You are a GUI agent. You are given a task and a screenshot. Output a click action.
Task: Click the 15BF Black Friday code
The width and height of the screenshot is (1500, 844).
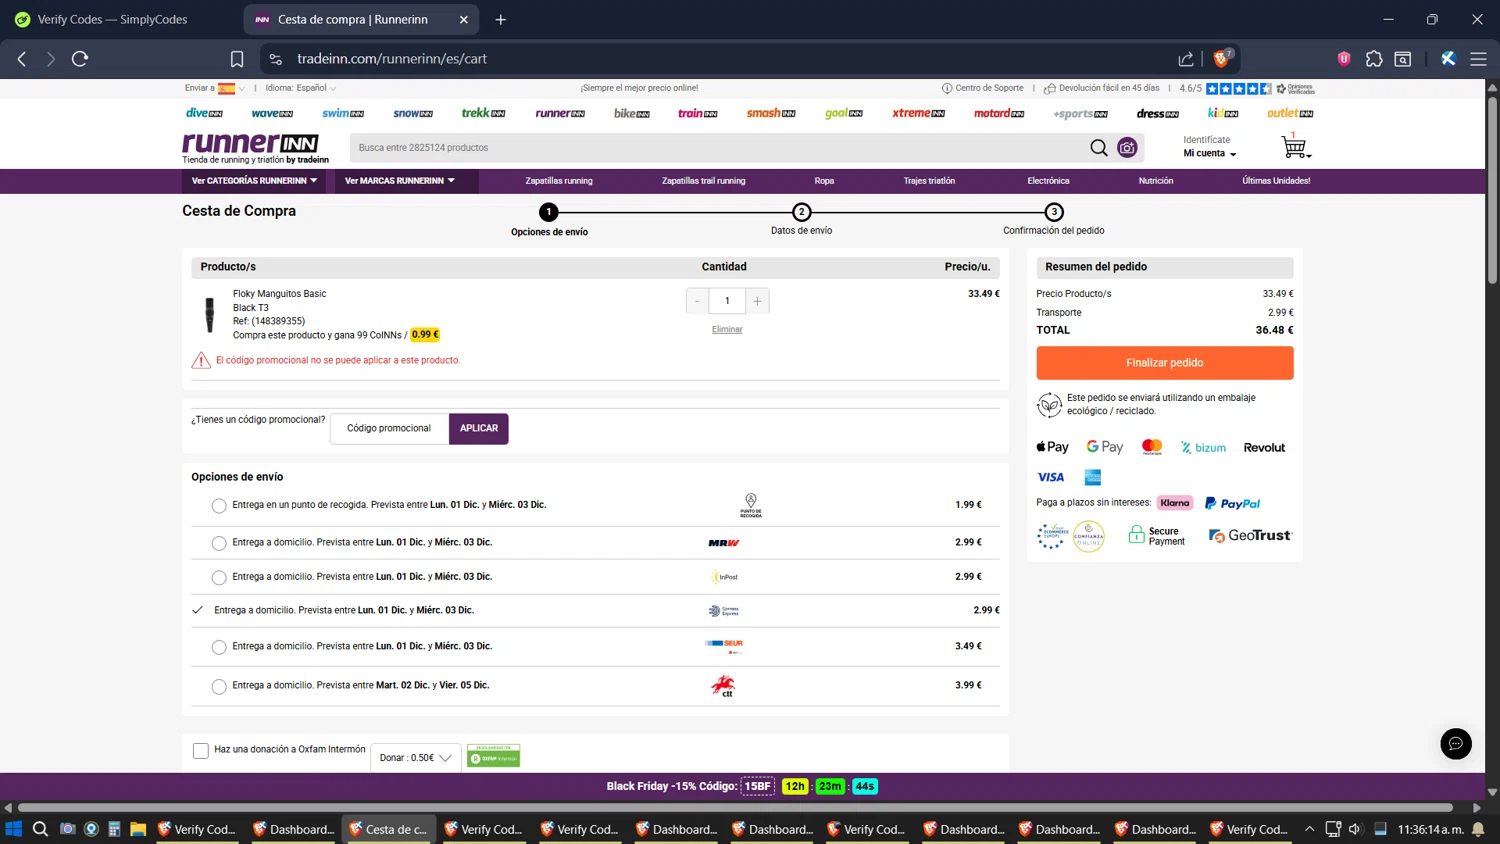click(x=758, y=786)
